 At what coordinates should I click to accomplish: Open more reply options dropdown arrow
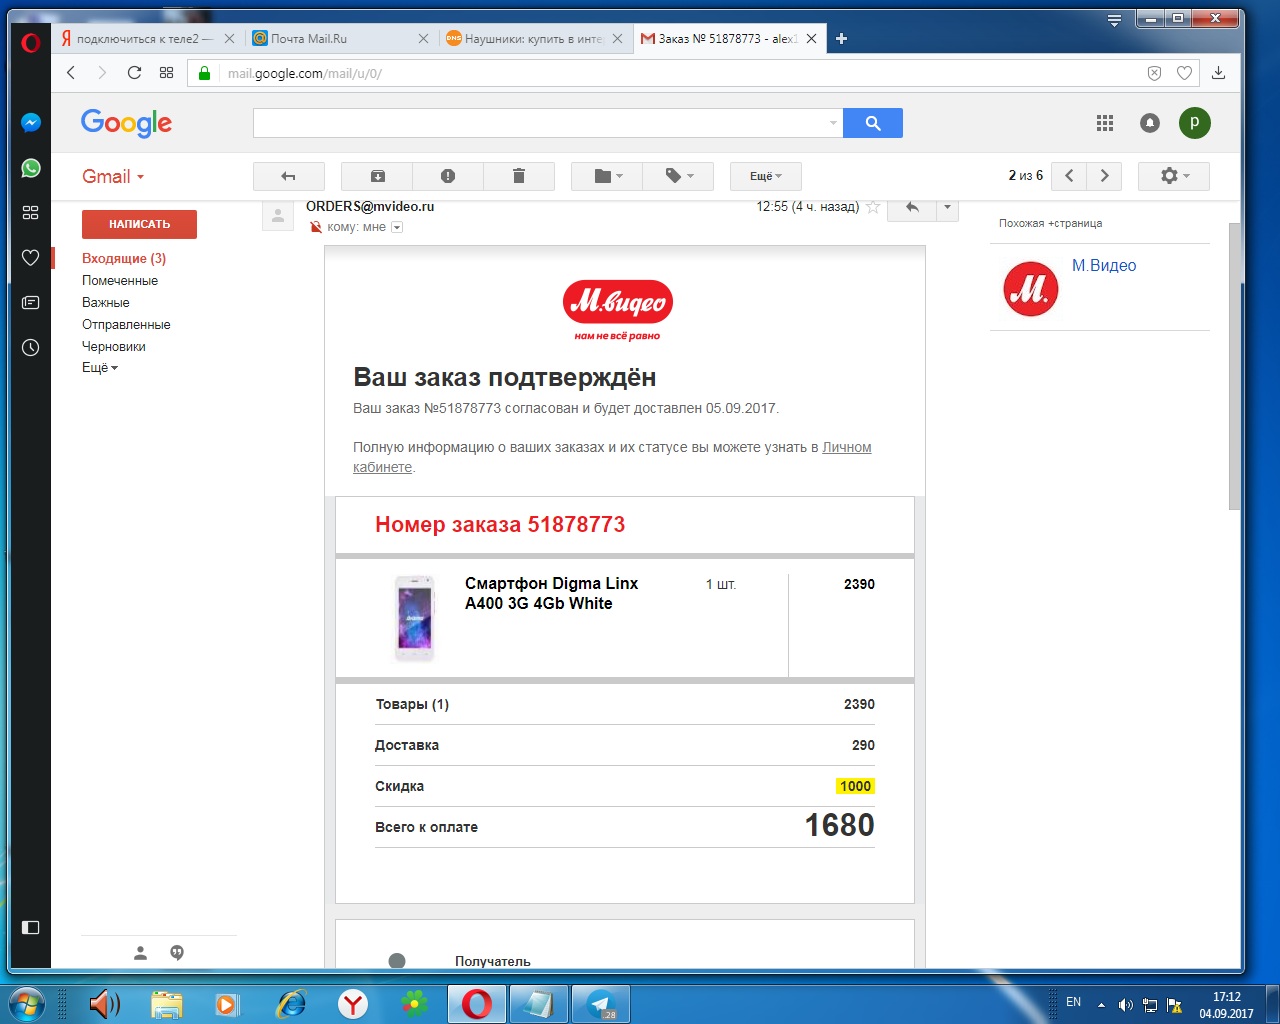(947, 207)
